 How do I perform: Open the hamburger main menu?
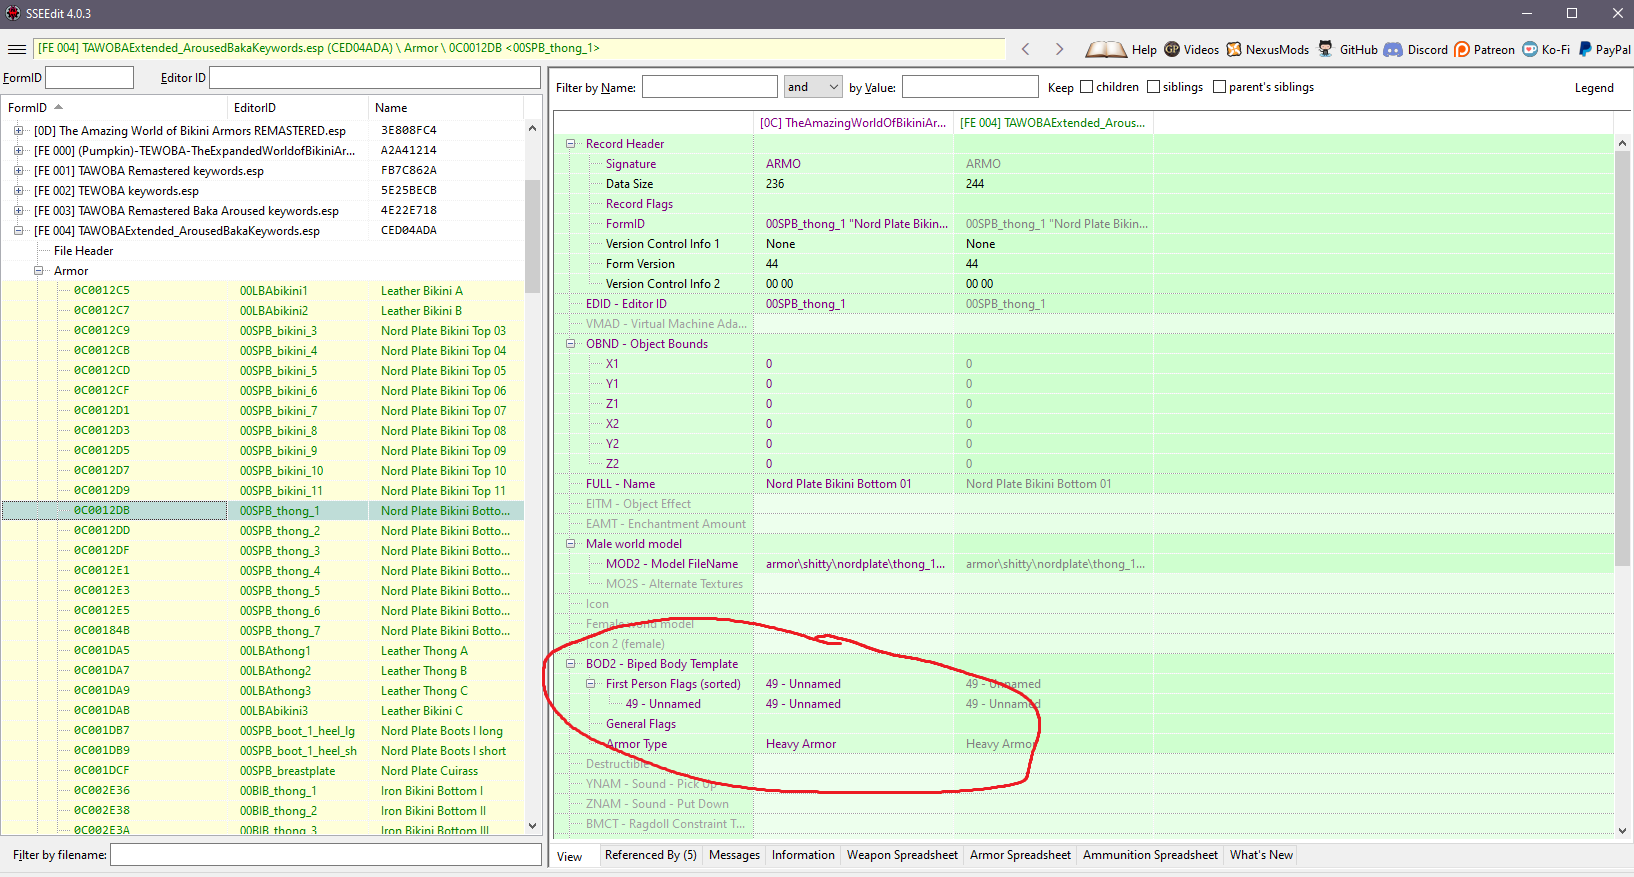click(x=16, y=49)
